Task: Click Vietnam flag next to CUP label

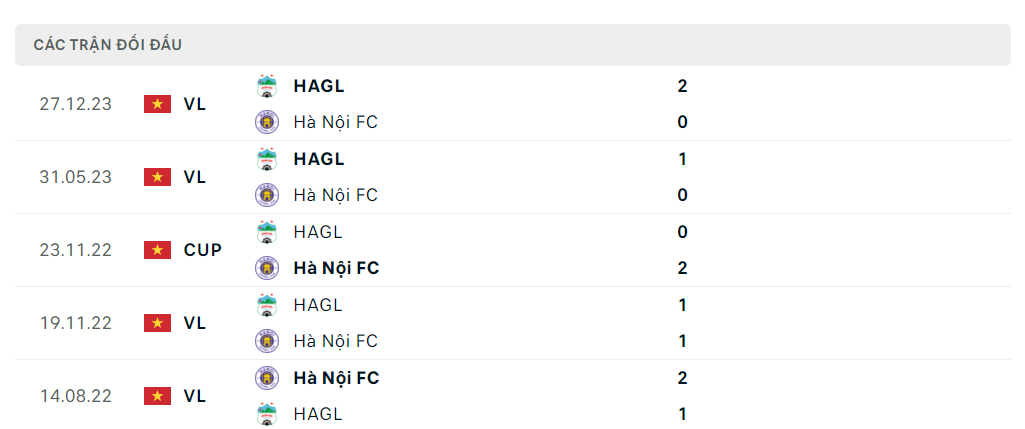Action: click(x=157, y=250)
